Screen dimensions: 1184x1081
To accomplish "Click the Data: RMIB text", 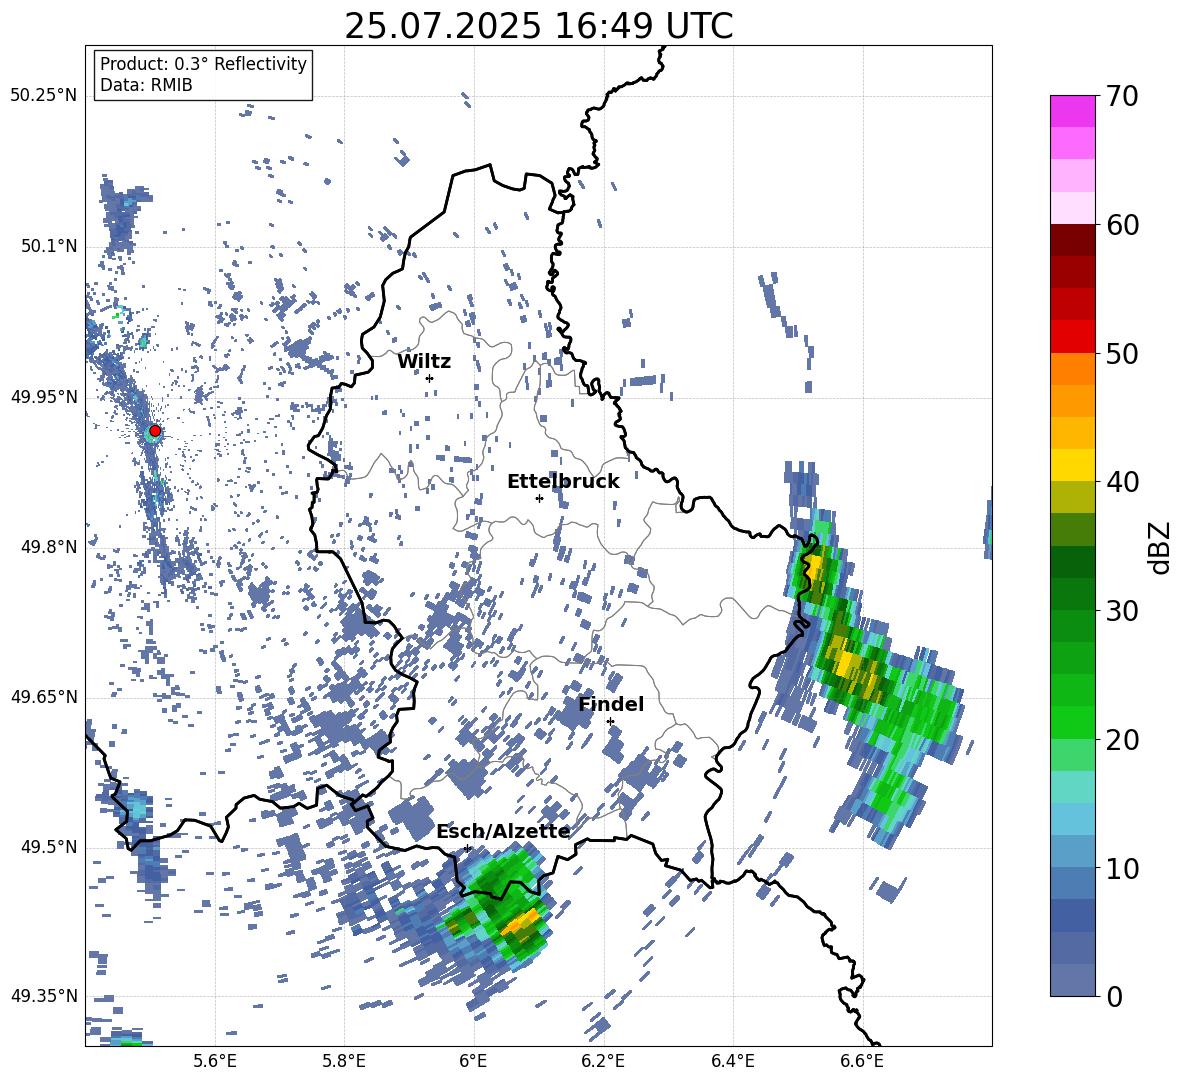I will tap(146, 85).
